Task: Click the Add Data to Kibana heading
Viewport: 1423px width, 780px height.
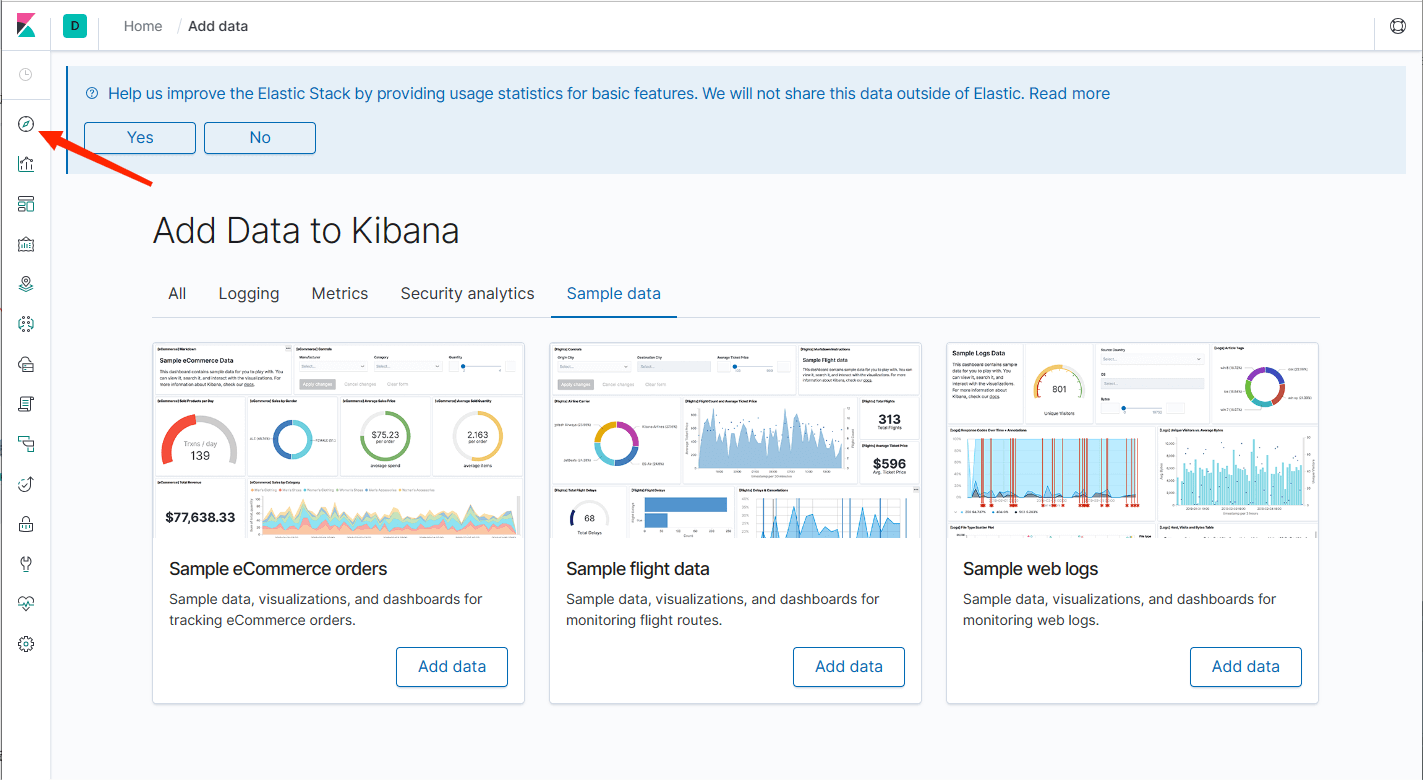Action: click(x=306, y=231)
